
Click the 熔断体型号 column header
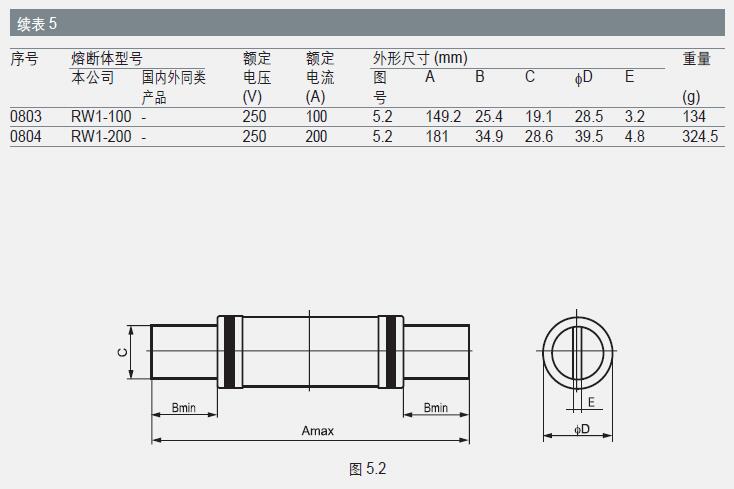coord(106,59)
